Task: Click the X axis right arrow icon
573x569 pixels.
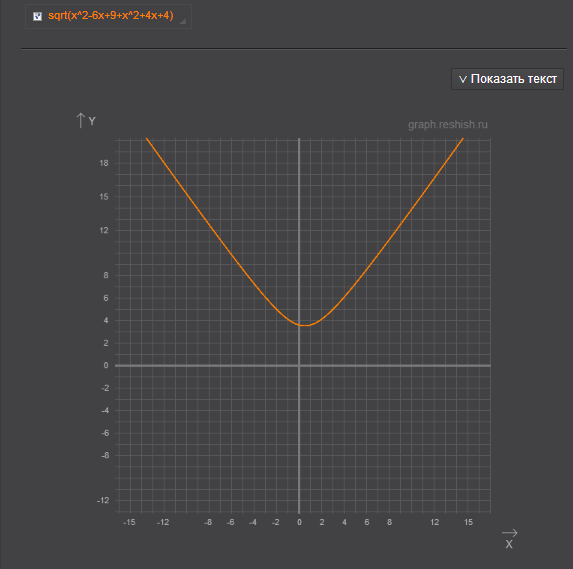Action: [x=509, y=533]
